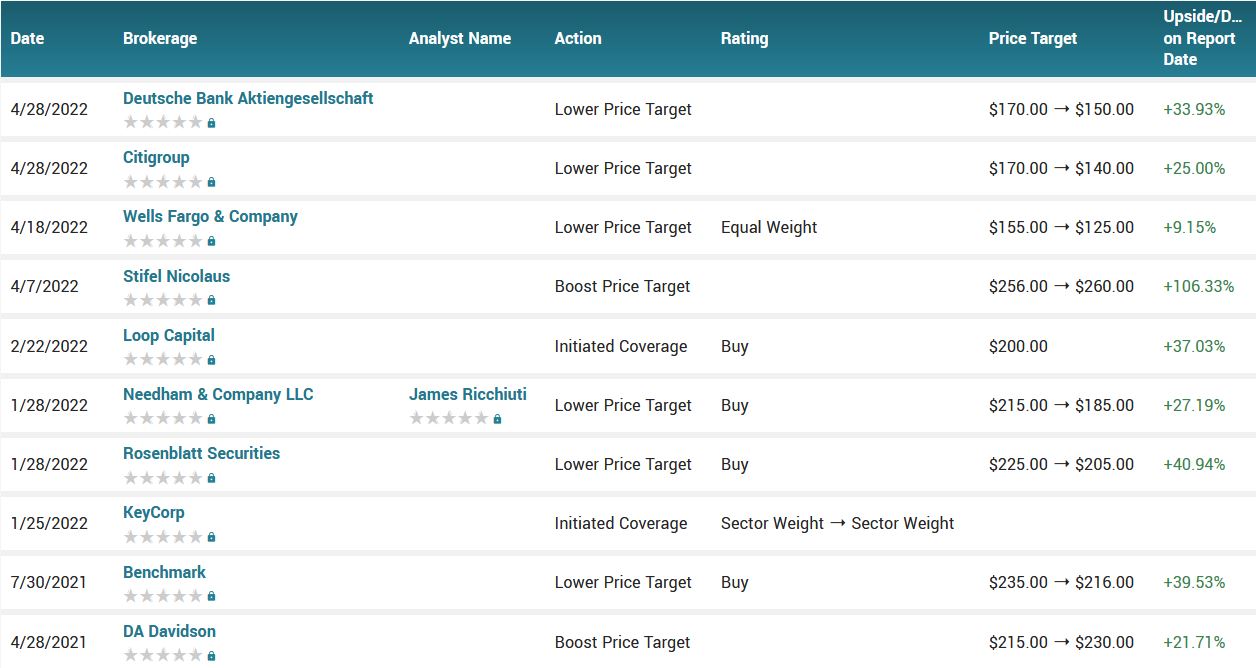
Task: Open the Stifel Nicolaus brokerage link
Action: 176,276
